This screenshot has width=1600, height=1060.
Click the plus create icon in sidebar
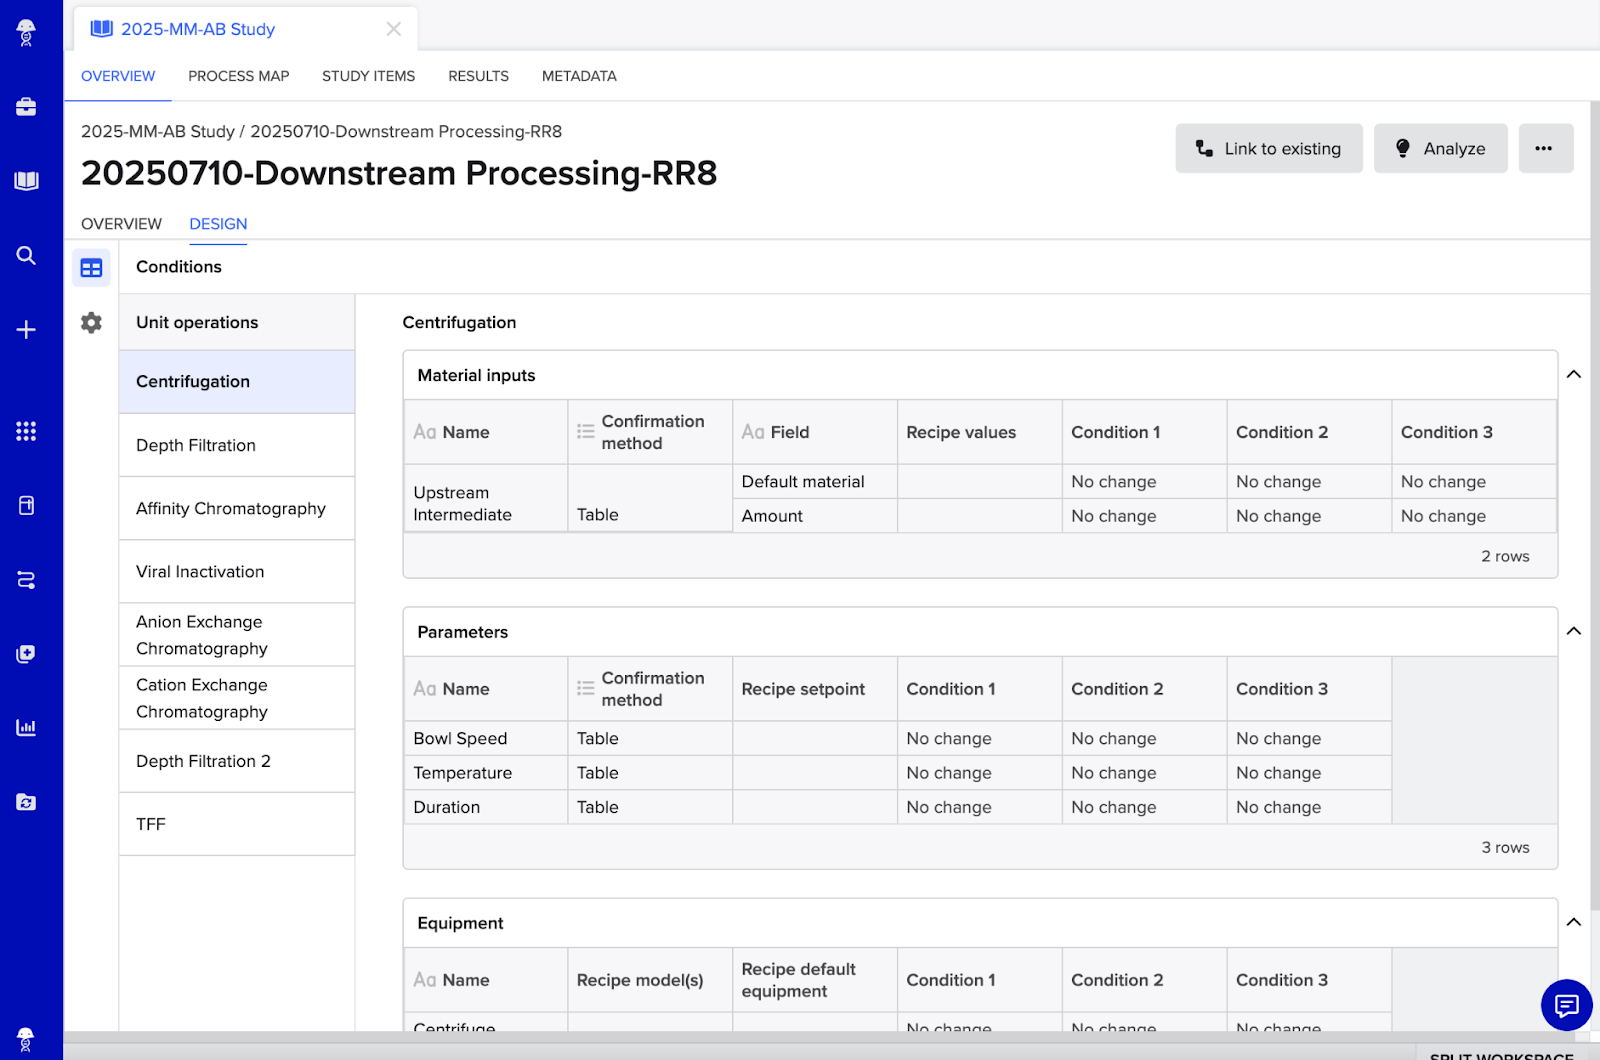(x=26, y=330)
